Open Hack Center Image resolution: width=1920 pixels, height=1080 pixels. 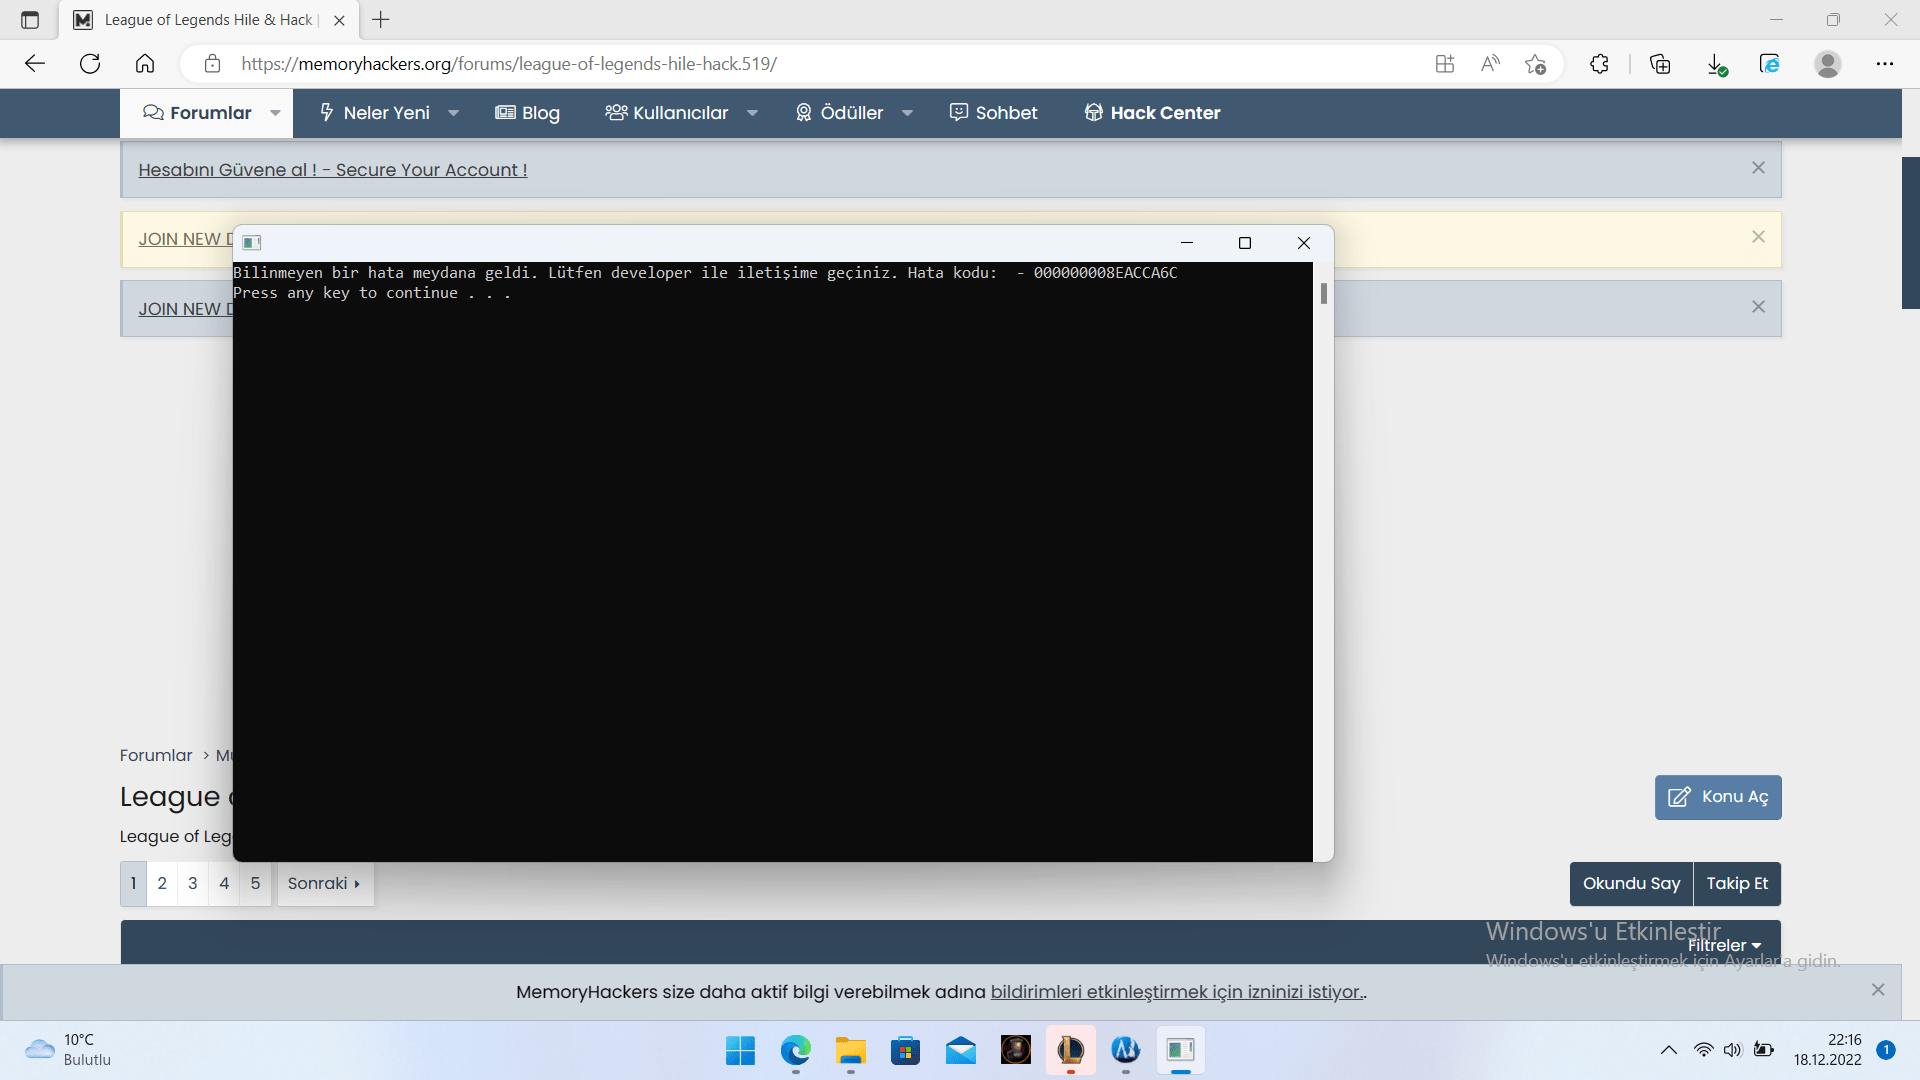click(1152, 113)
